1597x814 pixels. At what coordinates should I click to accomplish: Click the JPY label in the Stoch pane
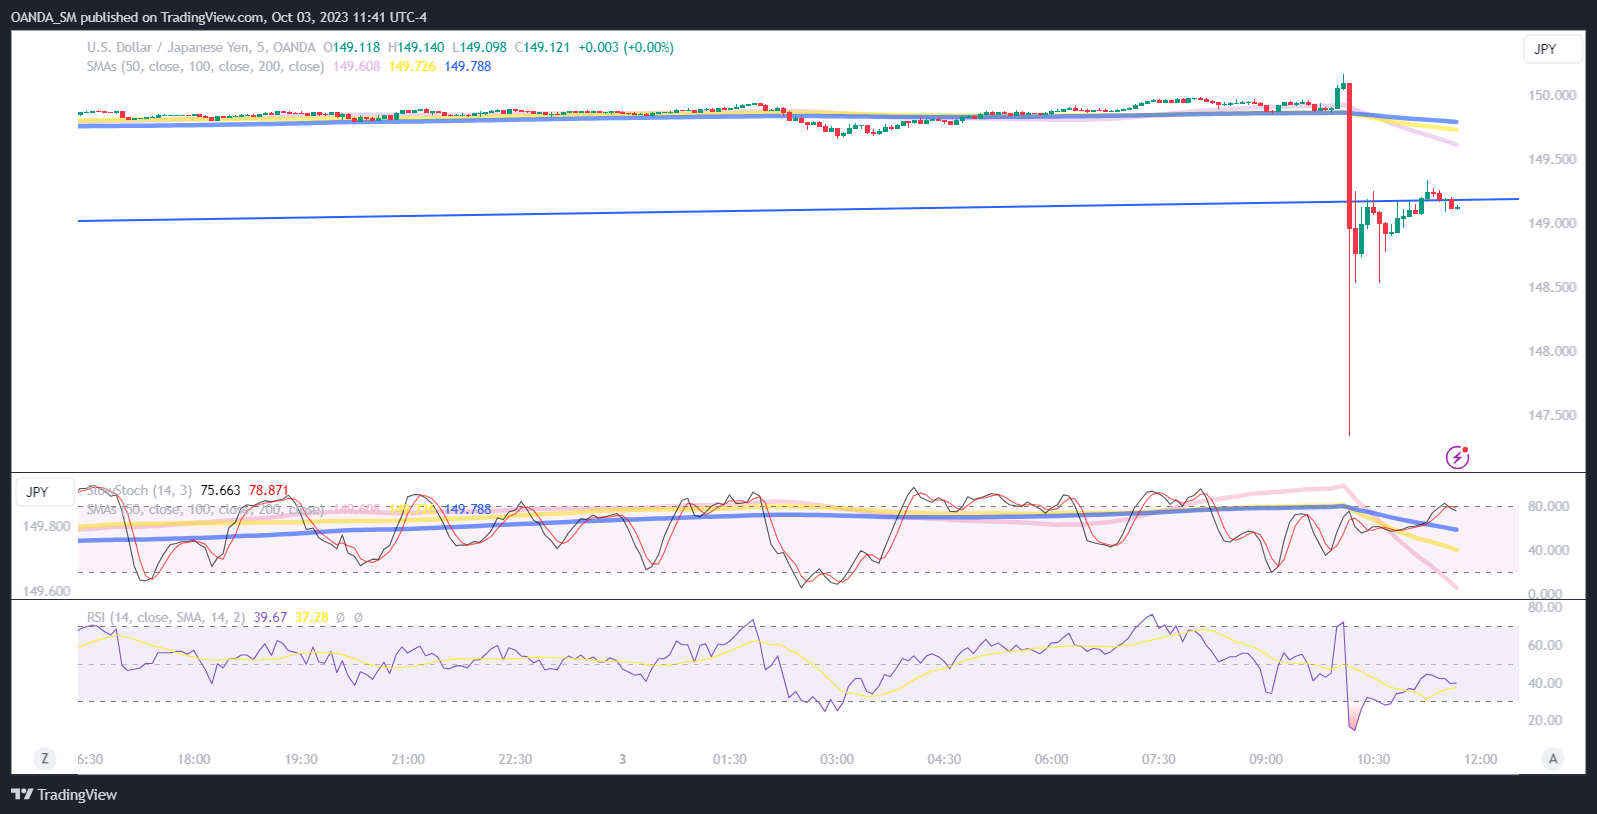[x=44, y=492]
